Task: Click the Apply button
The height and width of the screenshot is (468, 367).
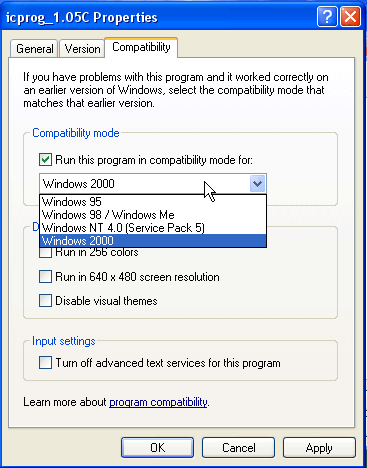Action: pos(319,448)
